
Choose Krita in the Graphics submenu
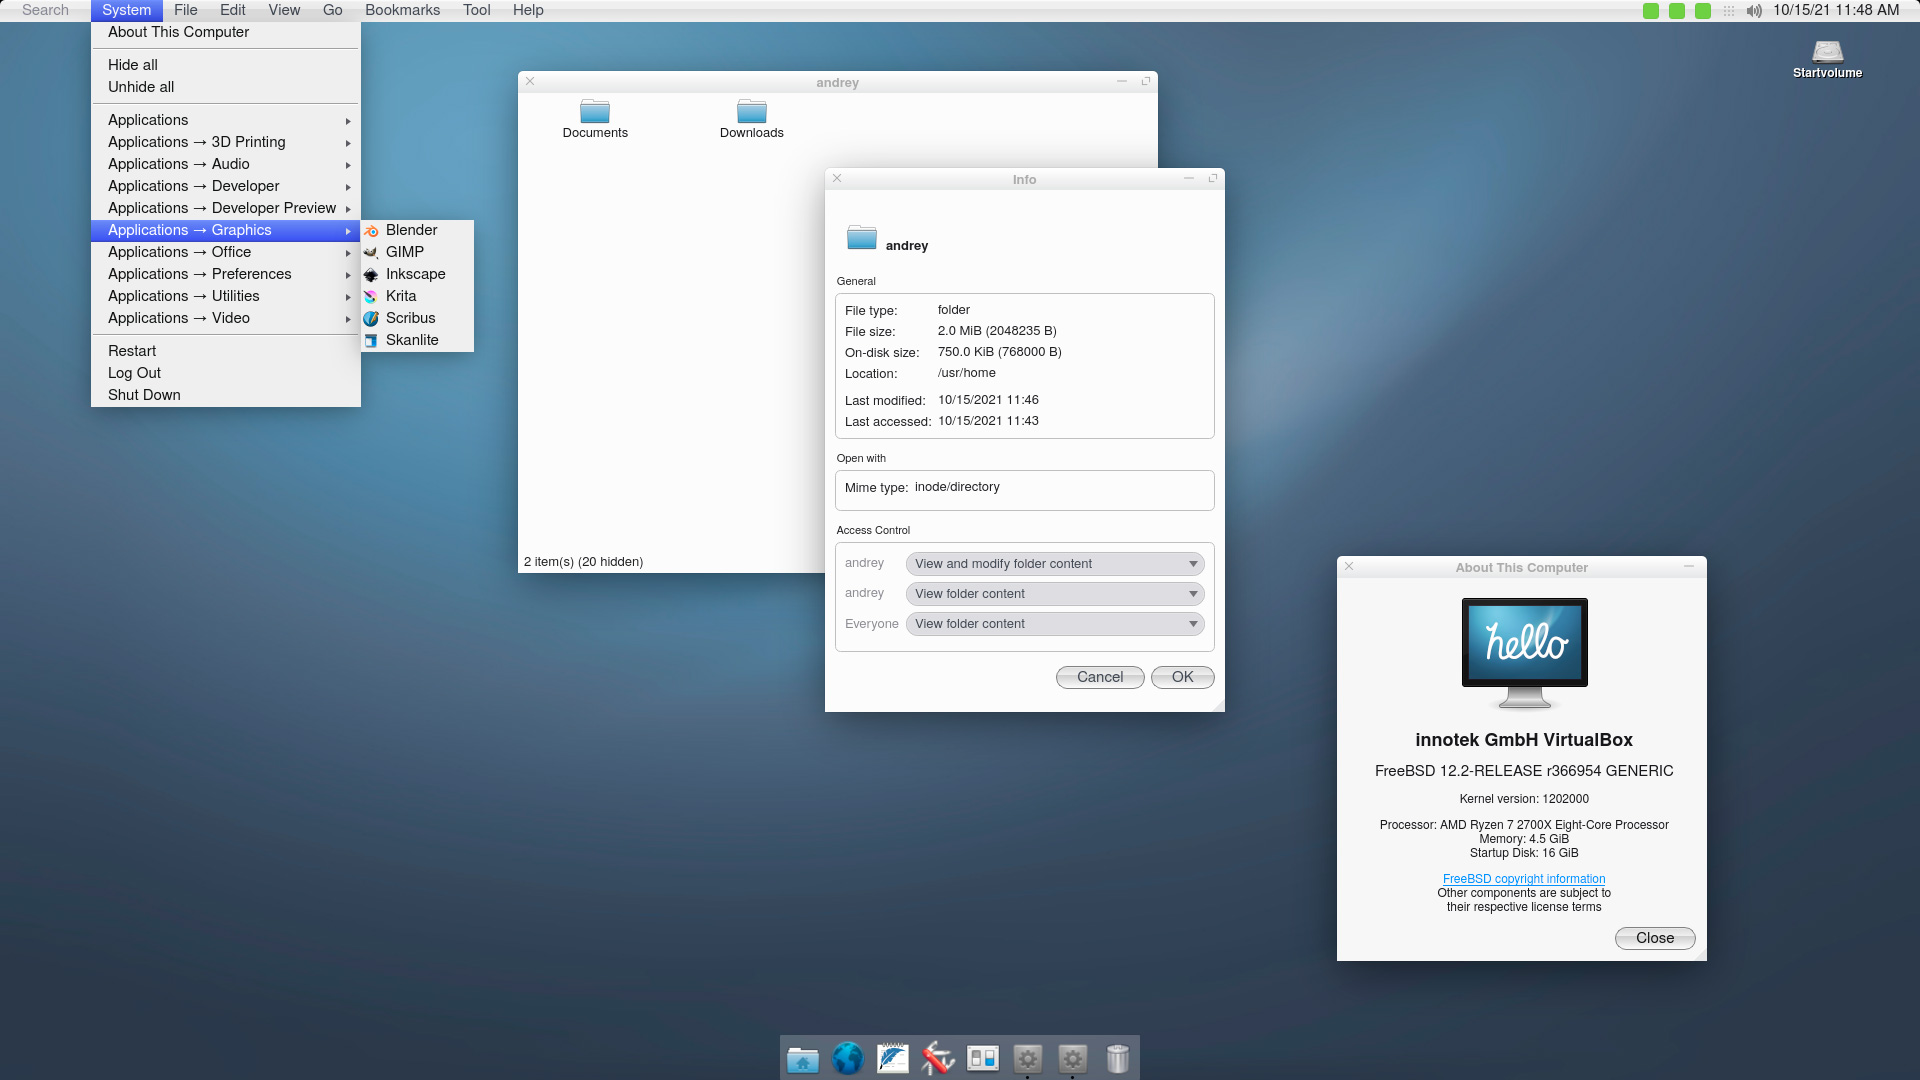point(401,296)
